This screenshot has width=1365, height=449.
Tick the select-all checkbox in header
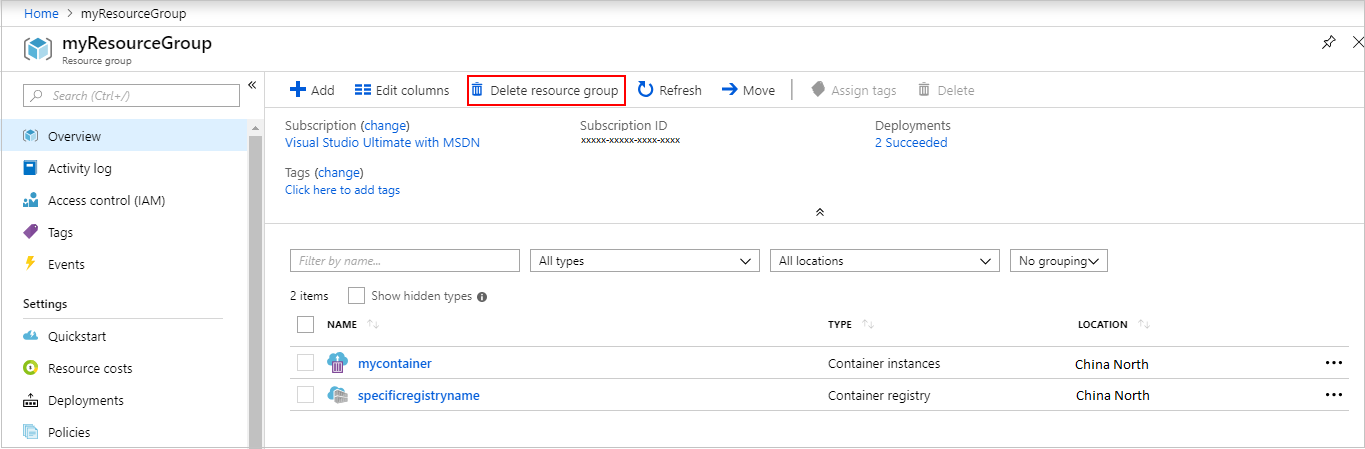point(306,324)
